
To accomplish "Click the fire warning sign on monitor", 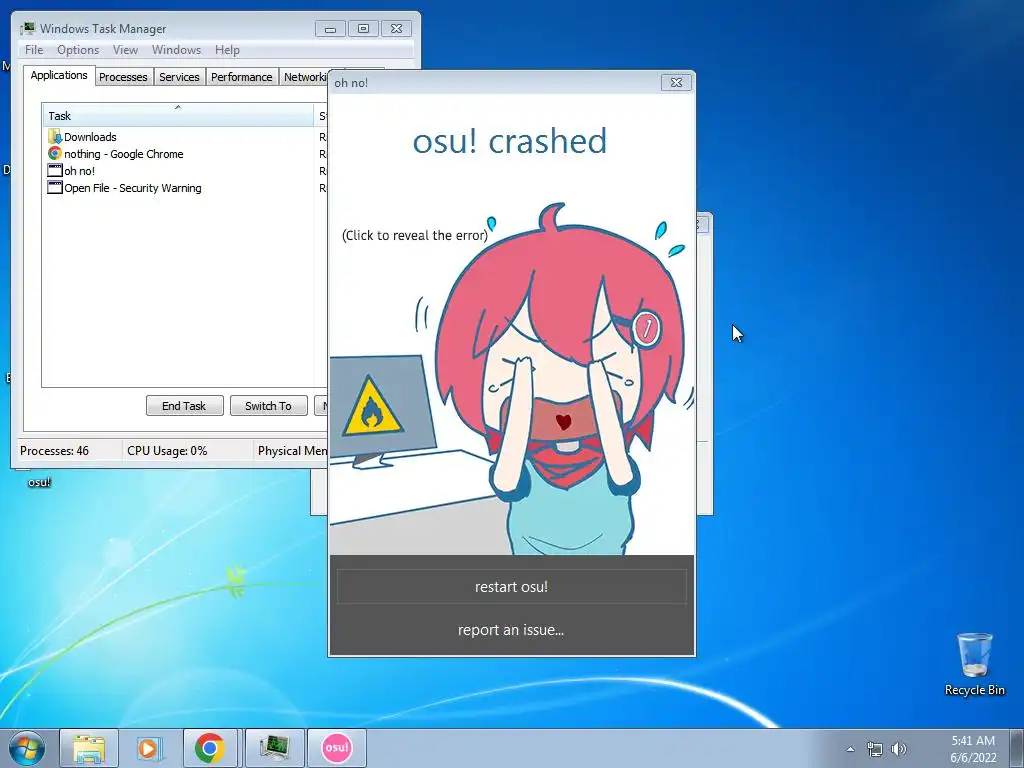I will click(x=372, y=406).
